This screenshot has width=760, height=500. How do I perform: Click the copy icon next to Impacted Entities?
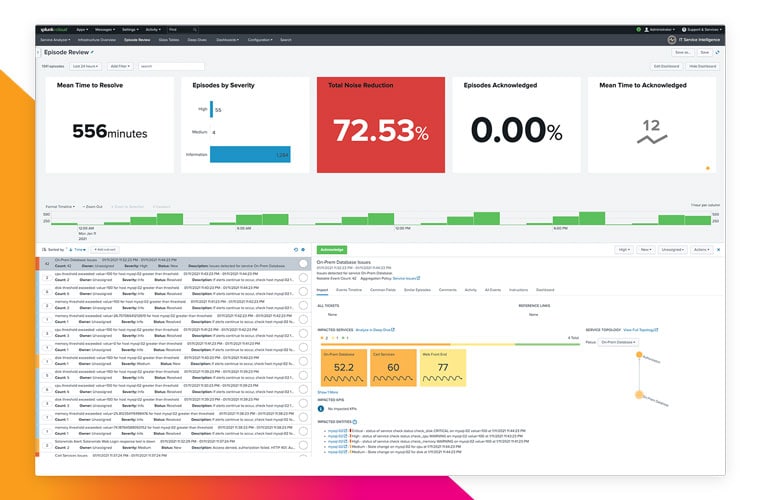[x=355, y=422]
